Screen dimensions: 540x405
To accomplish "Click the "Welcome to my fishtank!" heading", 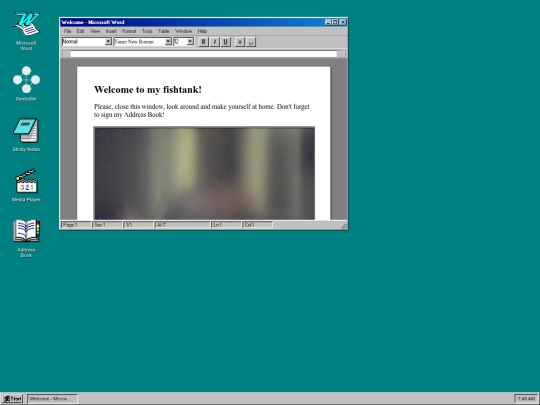I will click(x=148, y=90).
